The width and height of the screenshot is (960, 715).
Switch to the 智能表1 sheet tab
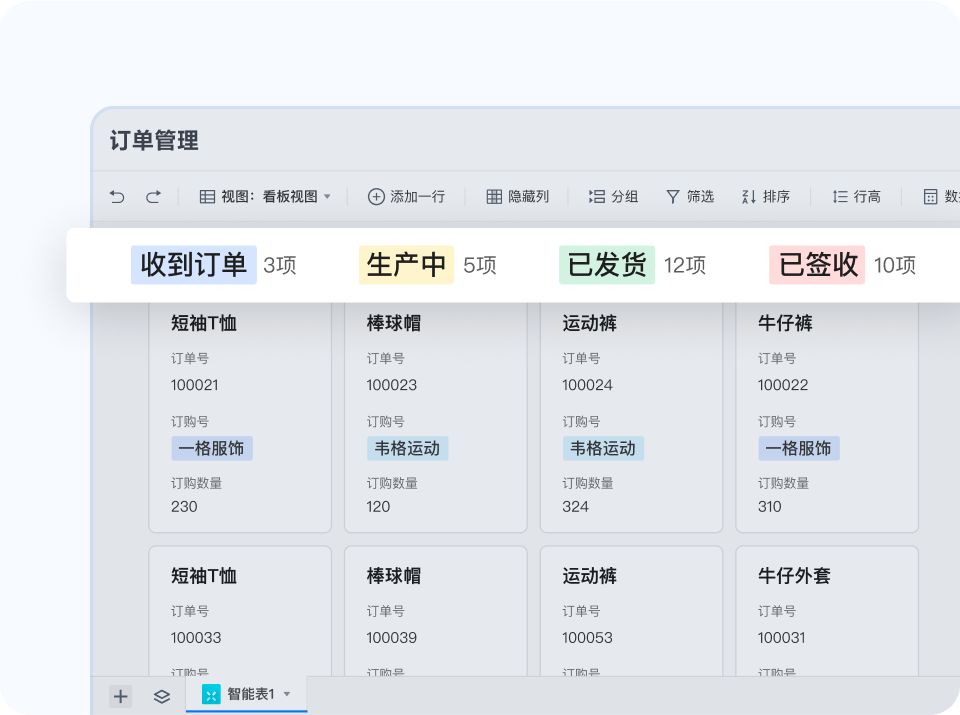tap(248, 693)
